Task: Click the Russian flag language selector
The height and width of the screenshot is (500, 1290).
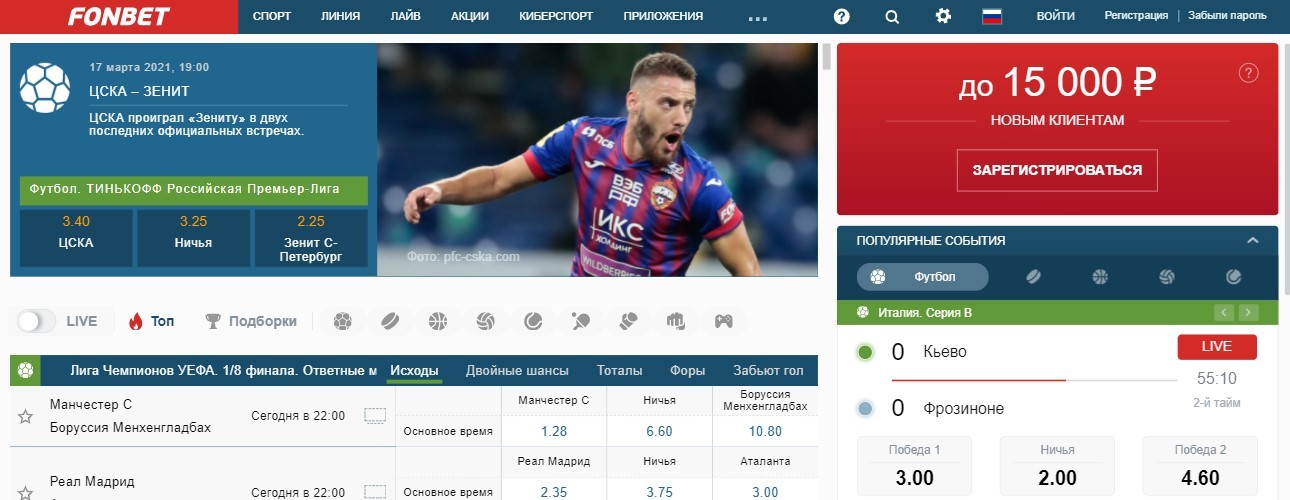Action: point(992,16)
